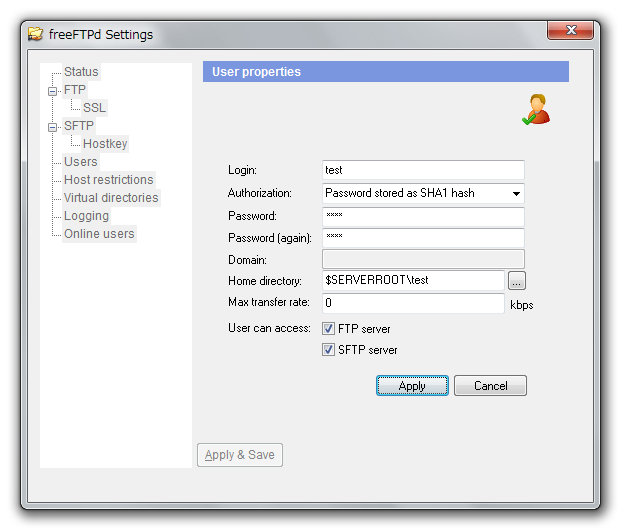Click the user avatar icon with green checkmark

coord(536,110)
